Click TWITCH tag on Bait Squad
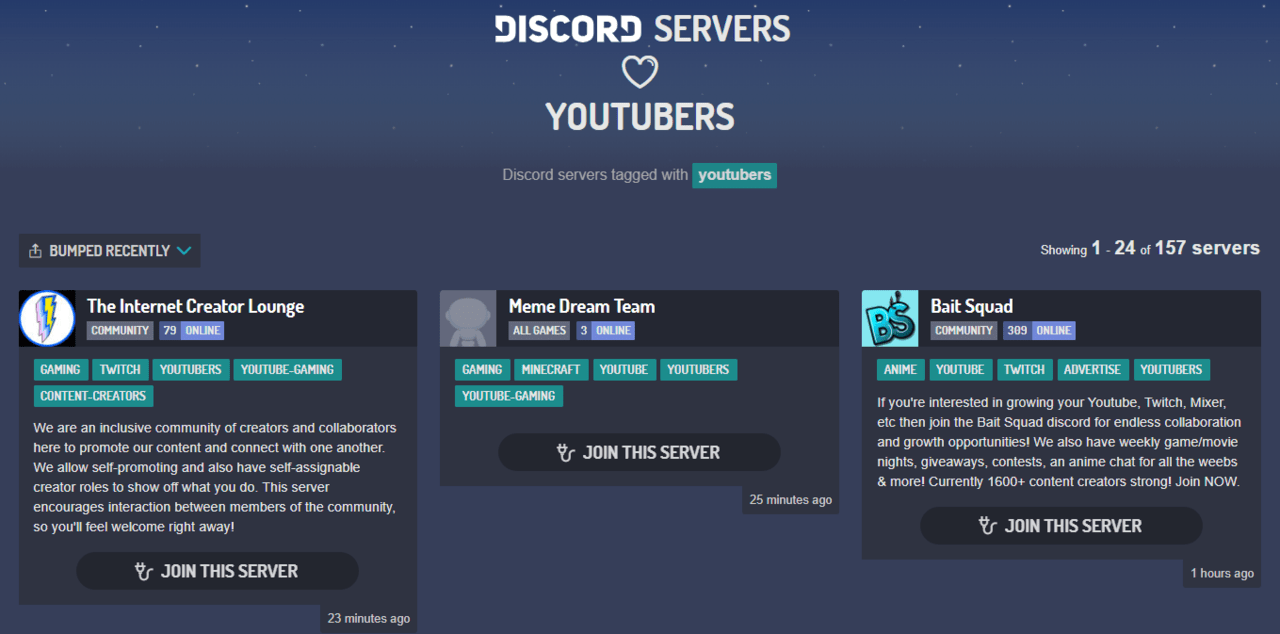 click(1024, 369)
